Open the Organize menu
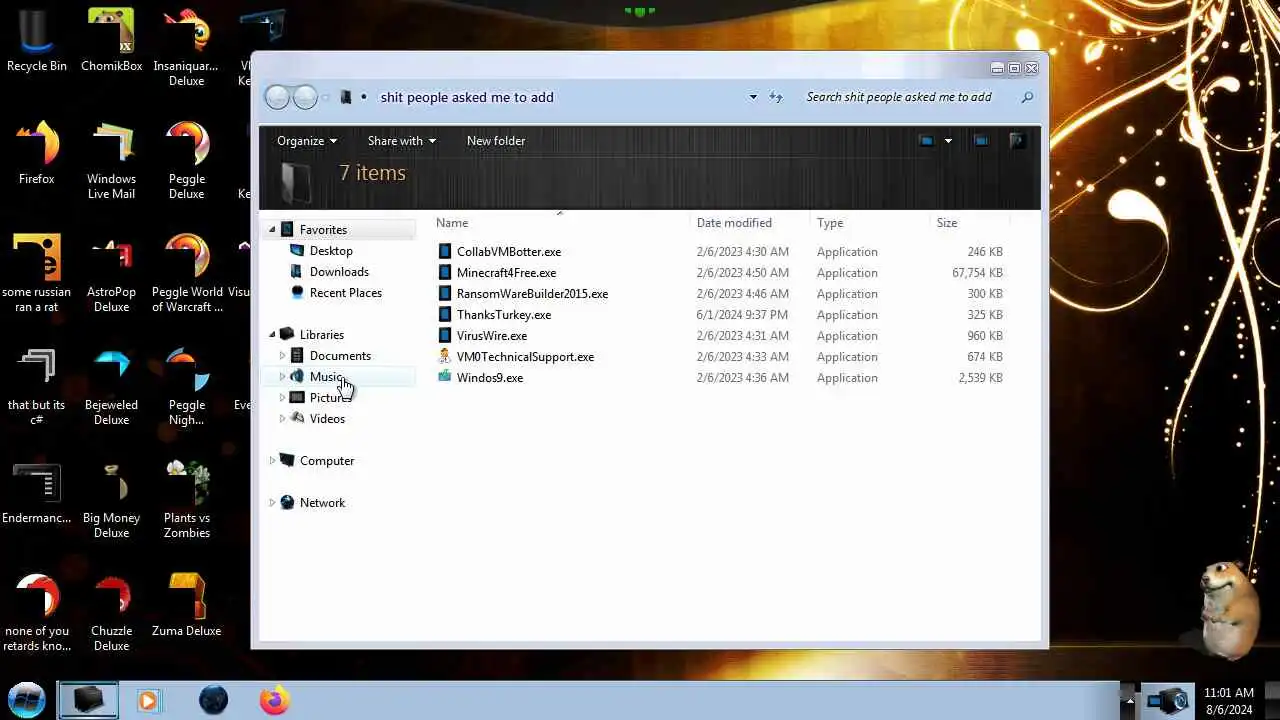 click(307, 141)
